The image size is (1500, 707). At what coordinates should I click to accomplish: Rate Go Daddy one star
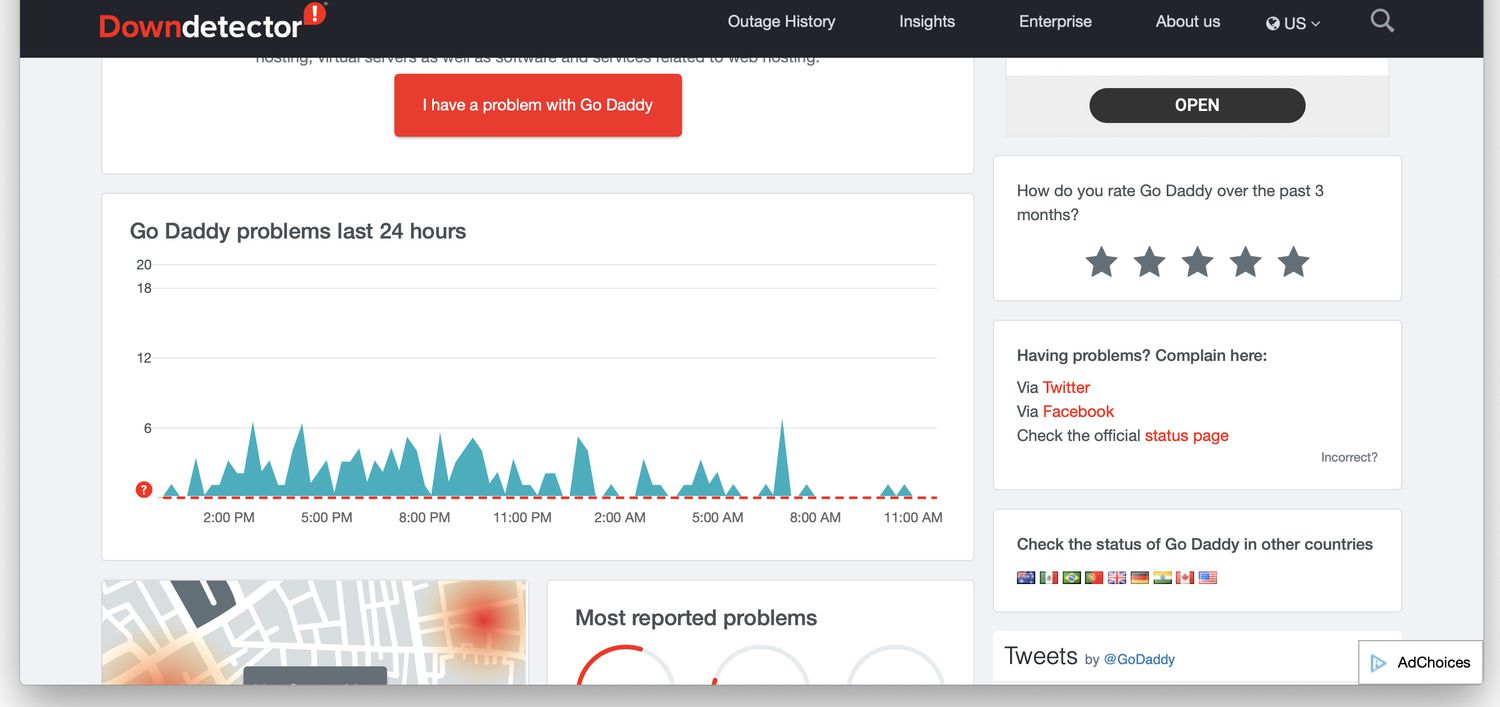(1101, 262)
